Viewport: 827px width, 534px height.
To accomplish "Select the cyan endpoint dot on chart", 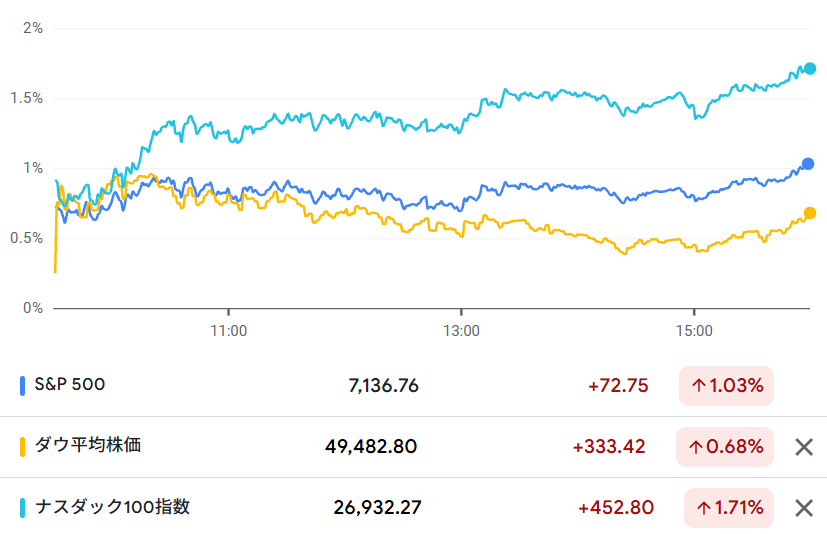I will 810,69.
